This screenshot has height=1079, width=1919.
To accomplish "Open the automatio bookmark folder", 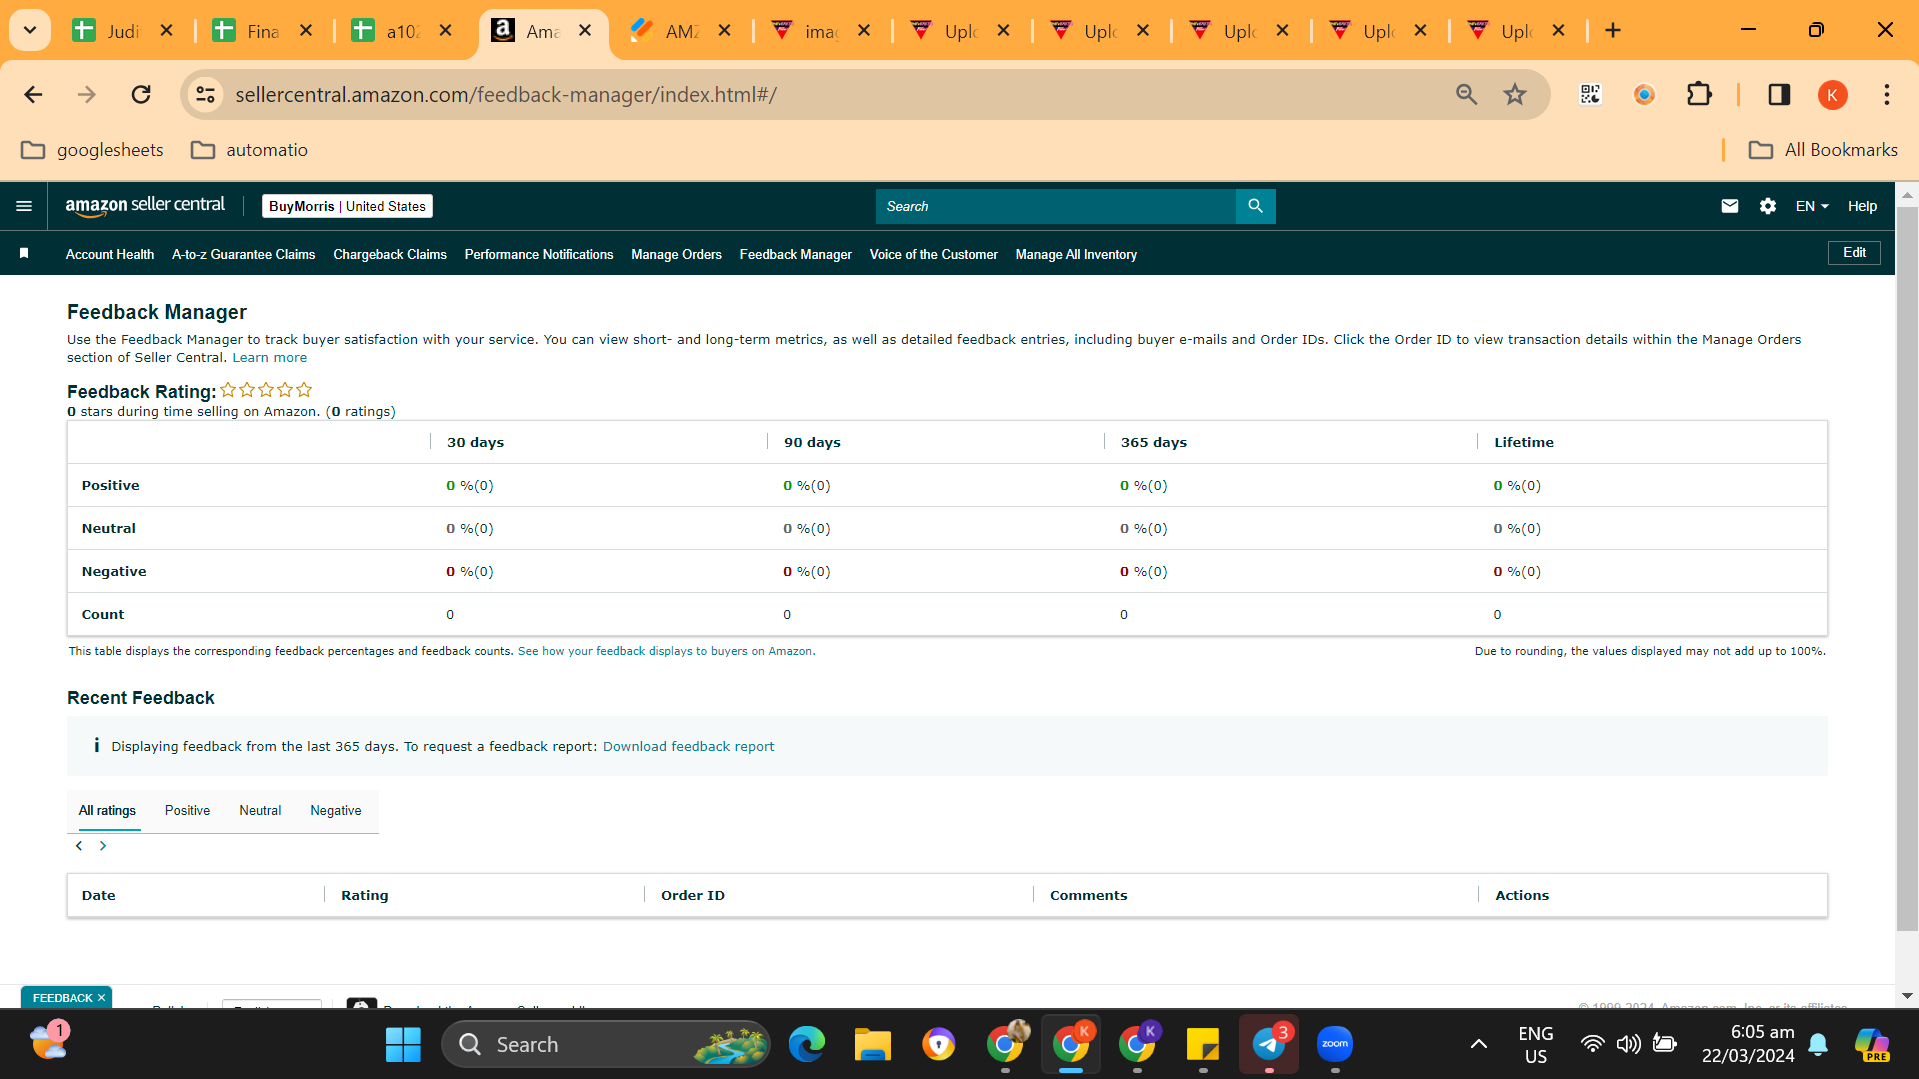I will click(x=249, y=150).
